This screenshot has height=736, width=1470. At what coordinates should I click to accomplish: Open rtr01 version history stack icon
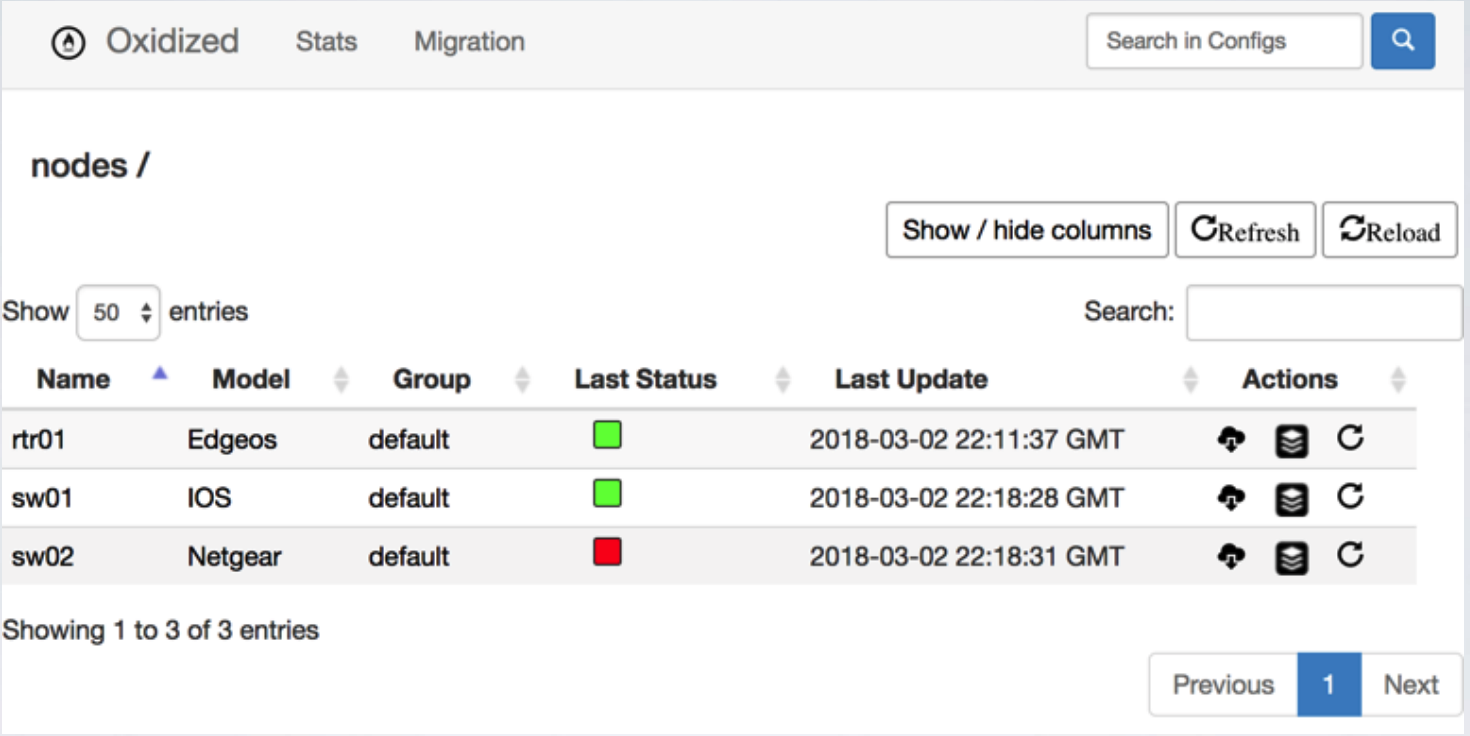pyautogui.click(x=1291, y=441)
